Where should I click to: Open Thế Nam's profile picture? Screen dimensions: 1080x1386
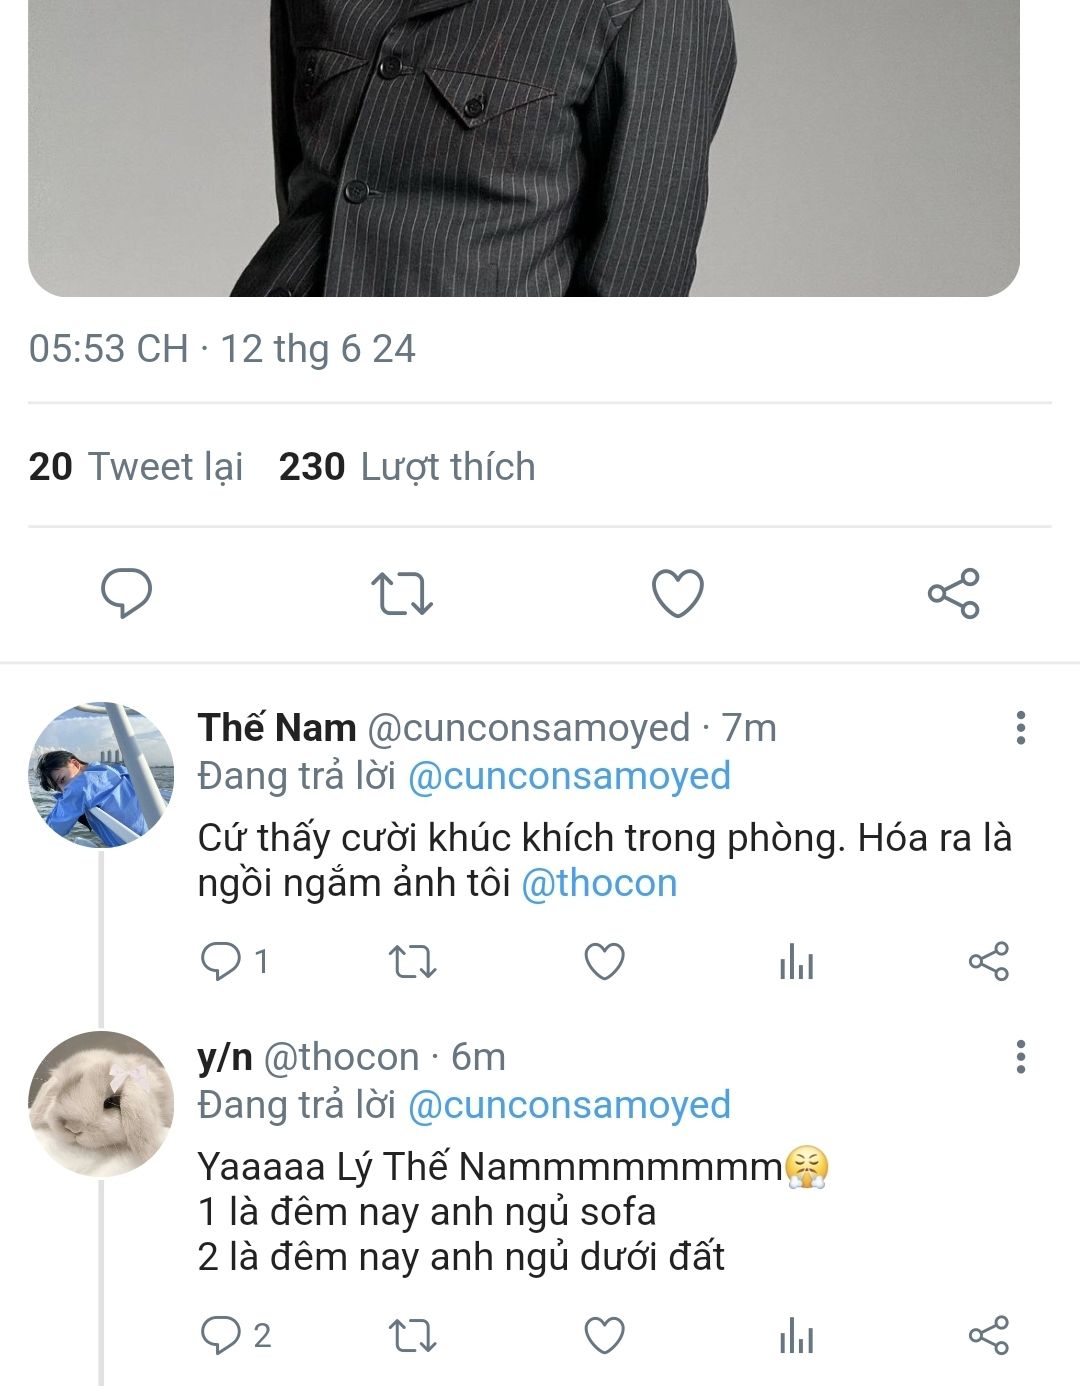[x=101, y=775]
